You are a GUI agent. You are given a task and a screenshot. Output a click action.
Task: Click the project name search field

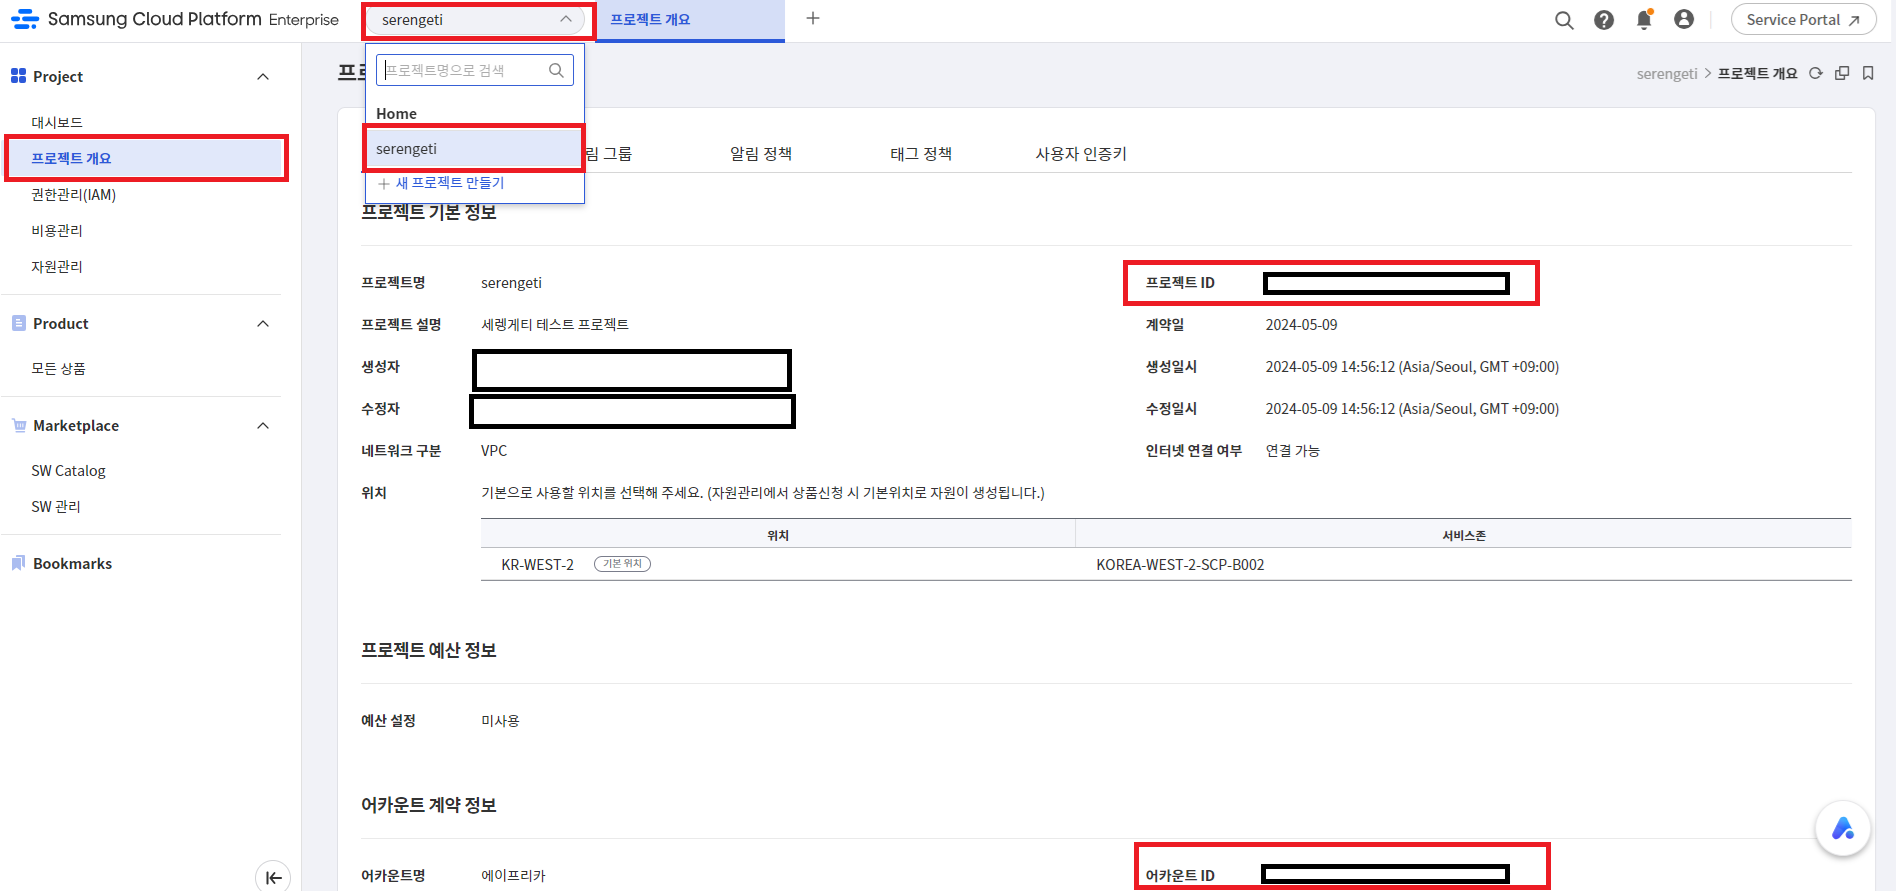(463, 70)
